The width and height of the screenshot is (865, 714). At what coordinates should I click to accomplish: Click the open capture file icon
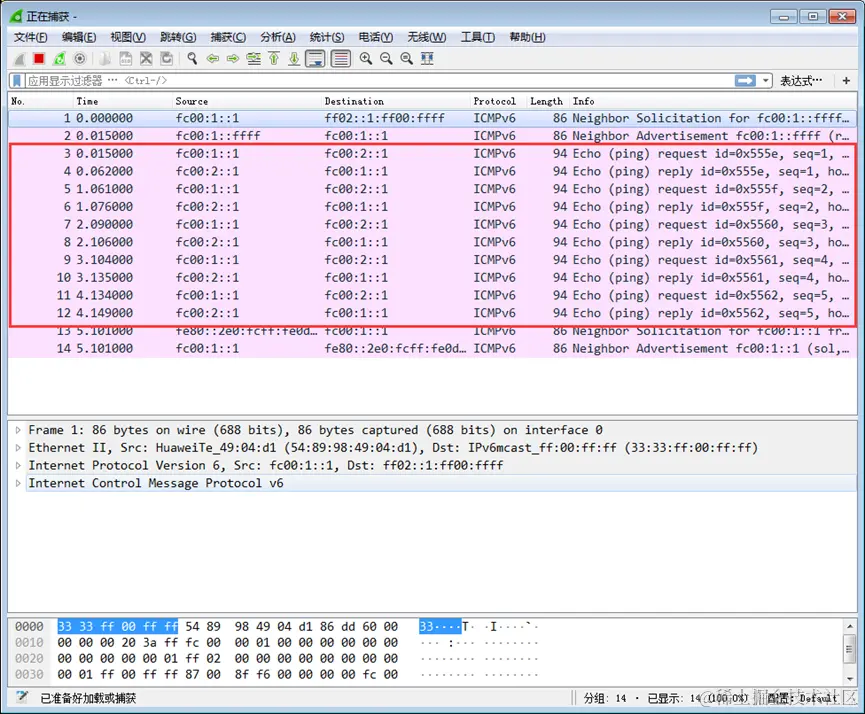(x=105, y=58)
